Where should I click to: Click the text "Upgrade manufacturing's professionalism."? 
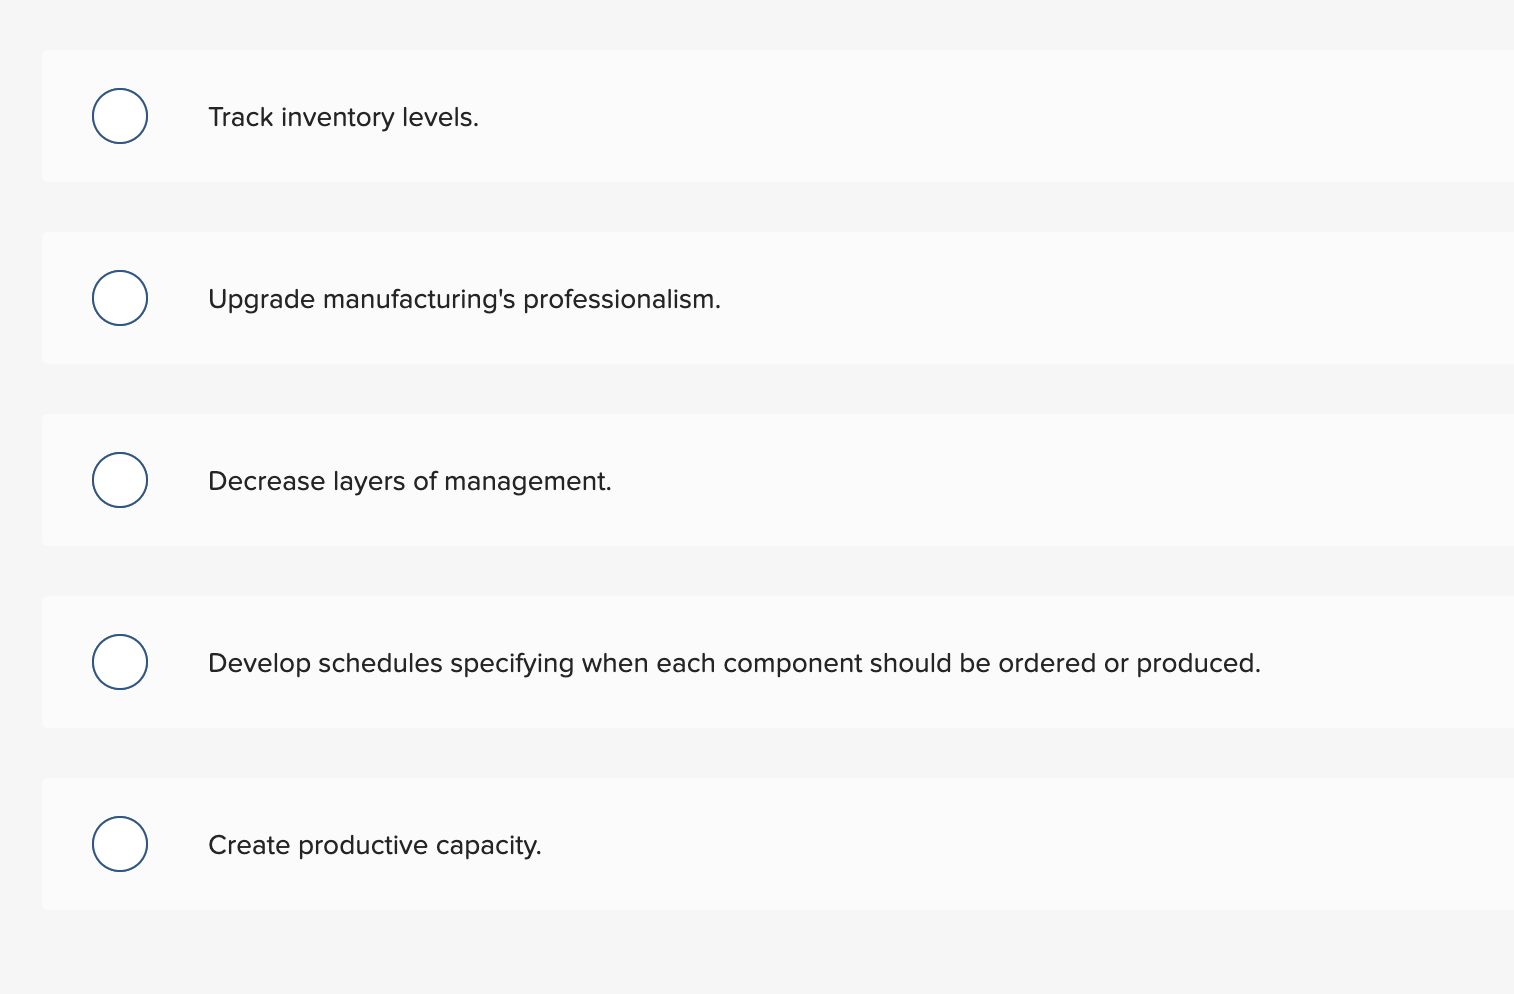tap(464, 298)
